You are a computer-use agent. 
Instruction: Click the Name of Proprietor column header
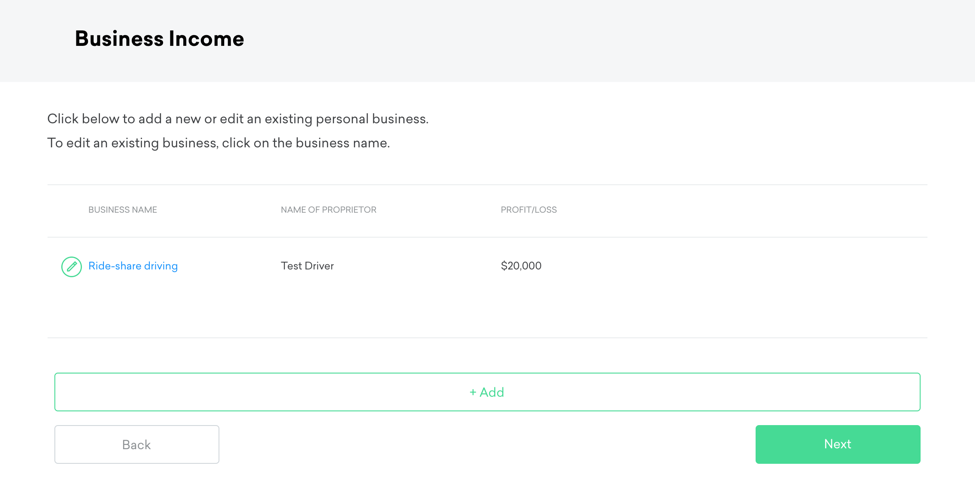[x=328, y=210]
